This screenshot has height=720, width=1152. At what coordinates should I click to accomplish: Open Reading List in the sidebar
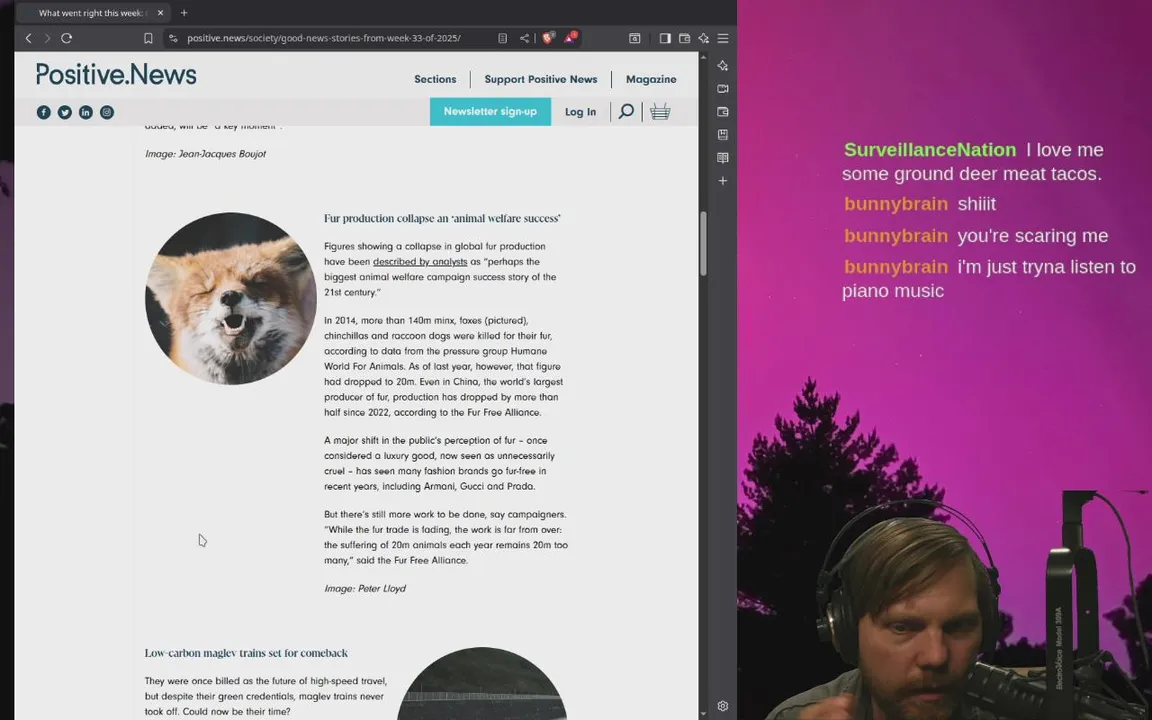[723, 158]
